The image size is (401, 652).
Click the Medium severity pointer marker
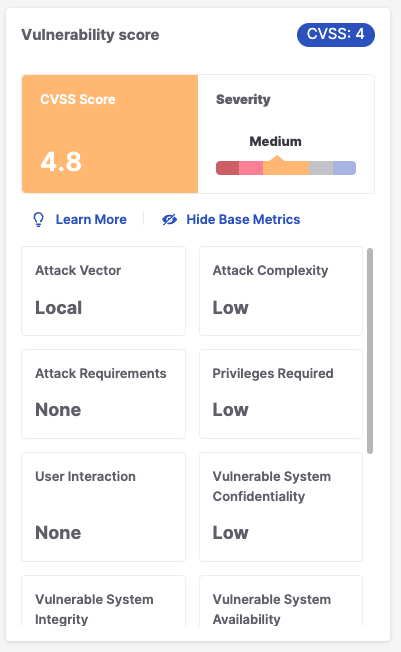(x=277, y=158)
